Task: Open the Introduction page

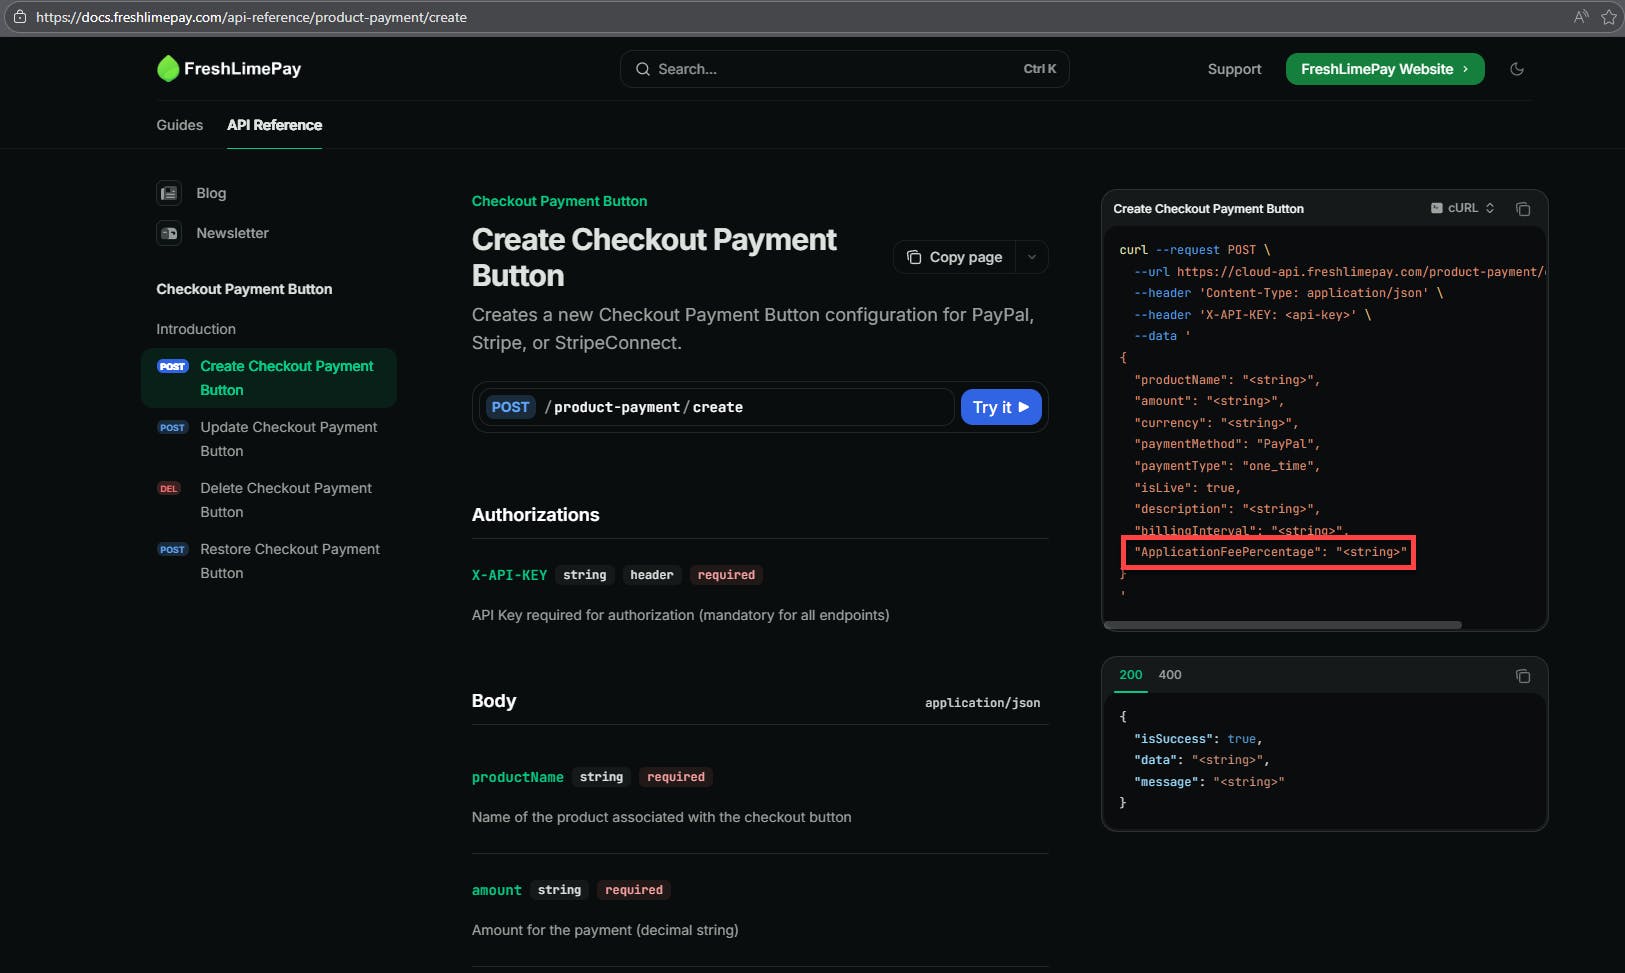Action: 196,329
